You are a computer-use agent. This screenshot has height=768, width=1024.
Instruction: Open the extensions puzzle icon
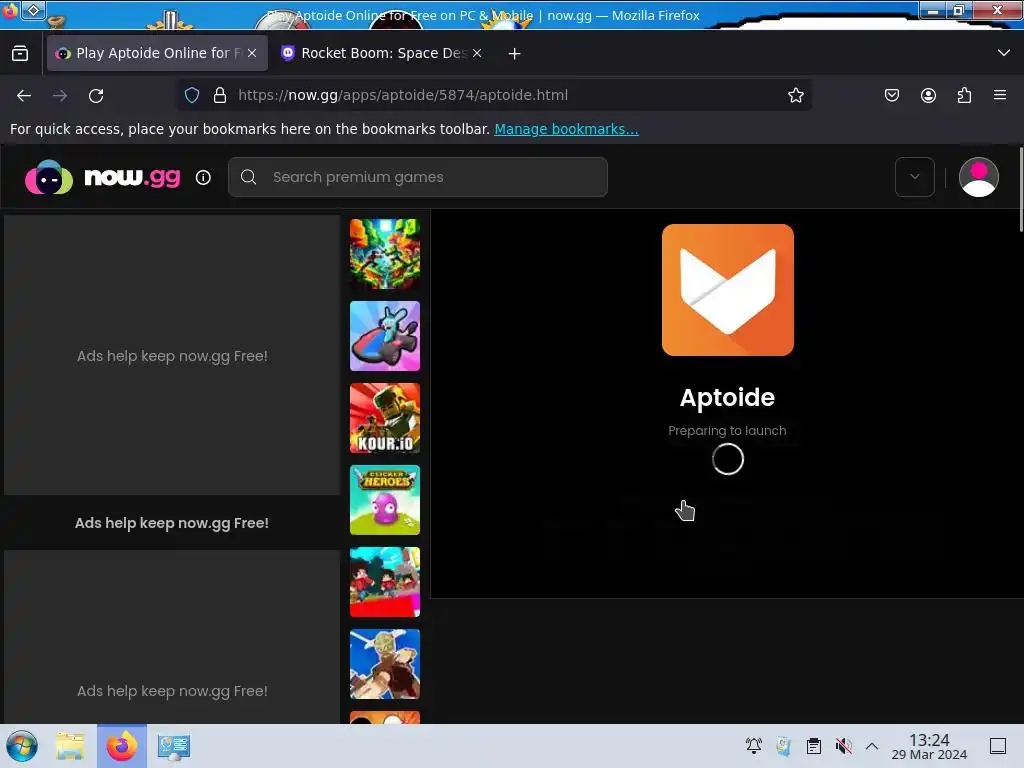click(x=964, y=95)
